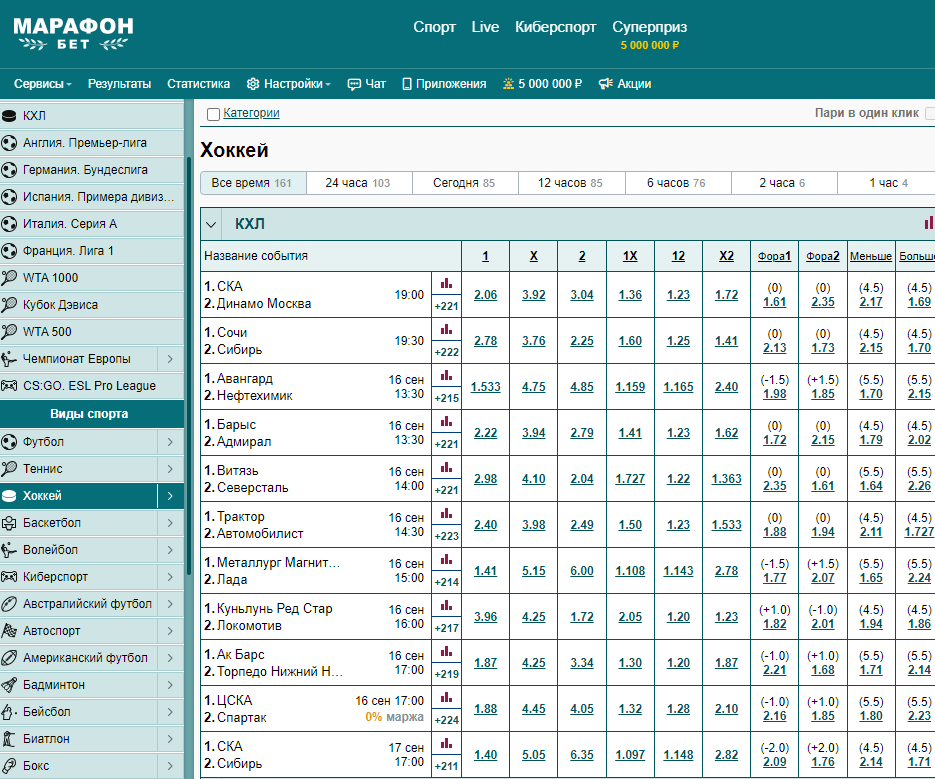This screenshot has width=935, height=779.
Task: Select the 24 часа filter tab
Action: click(359, 183)
